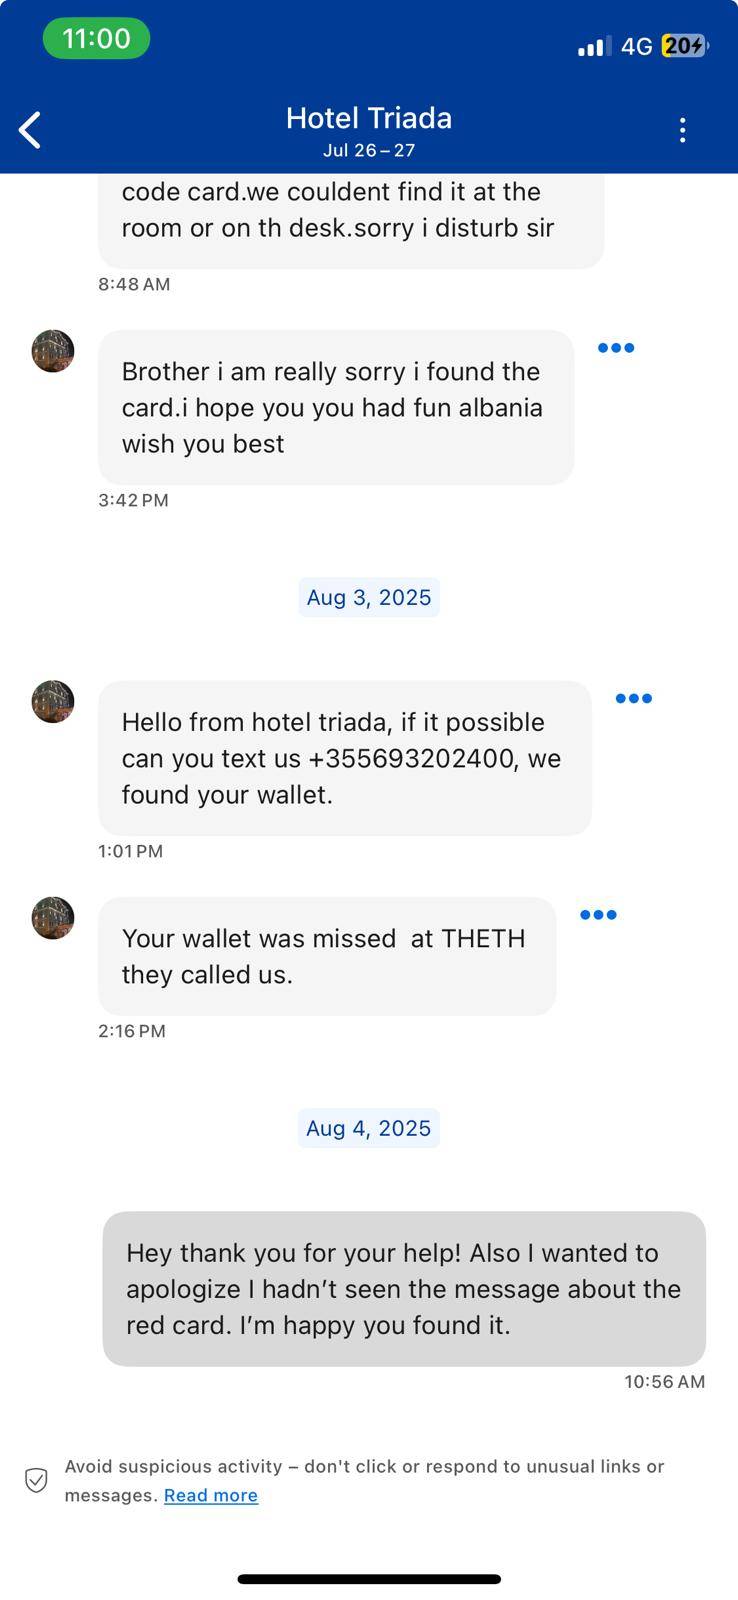The image size is (738, 1600).
Task: Tap avatar next to "Hello from hotel triada" message
Action: (x=53, y=702)
